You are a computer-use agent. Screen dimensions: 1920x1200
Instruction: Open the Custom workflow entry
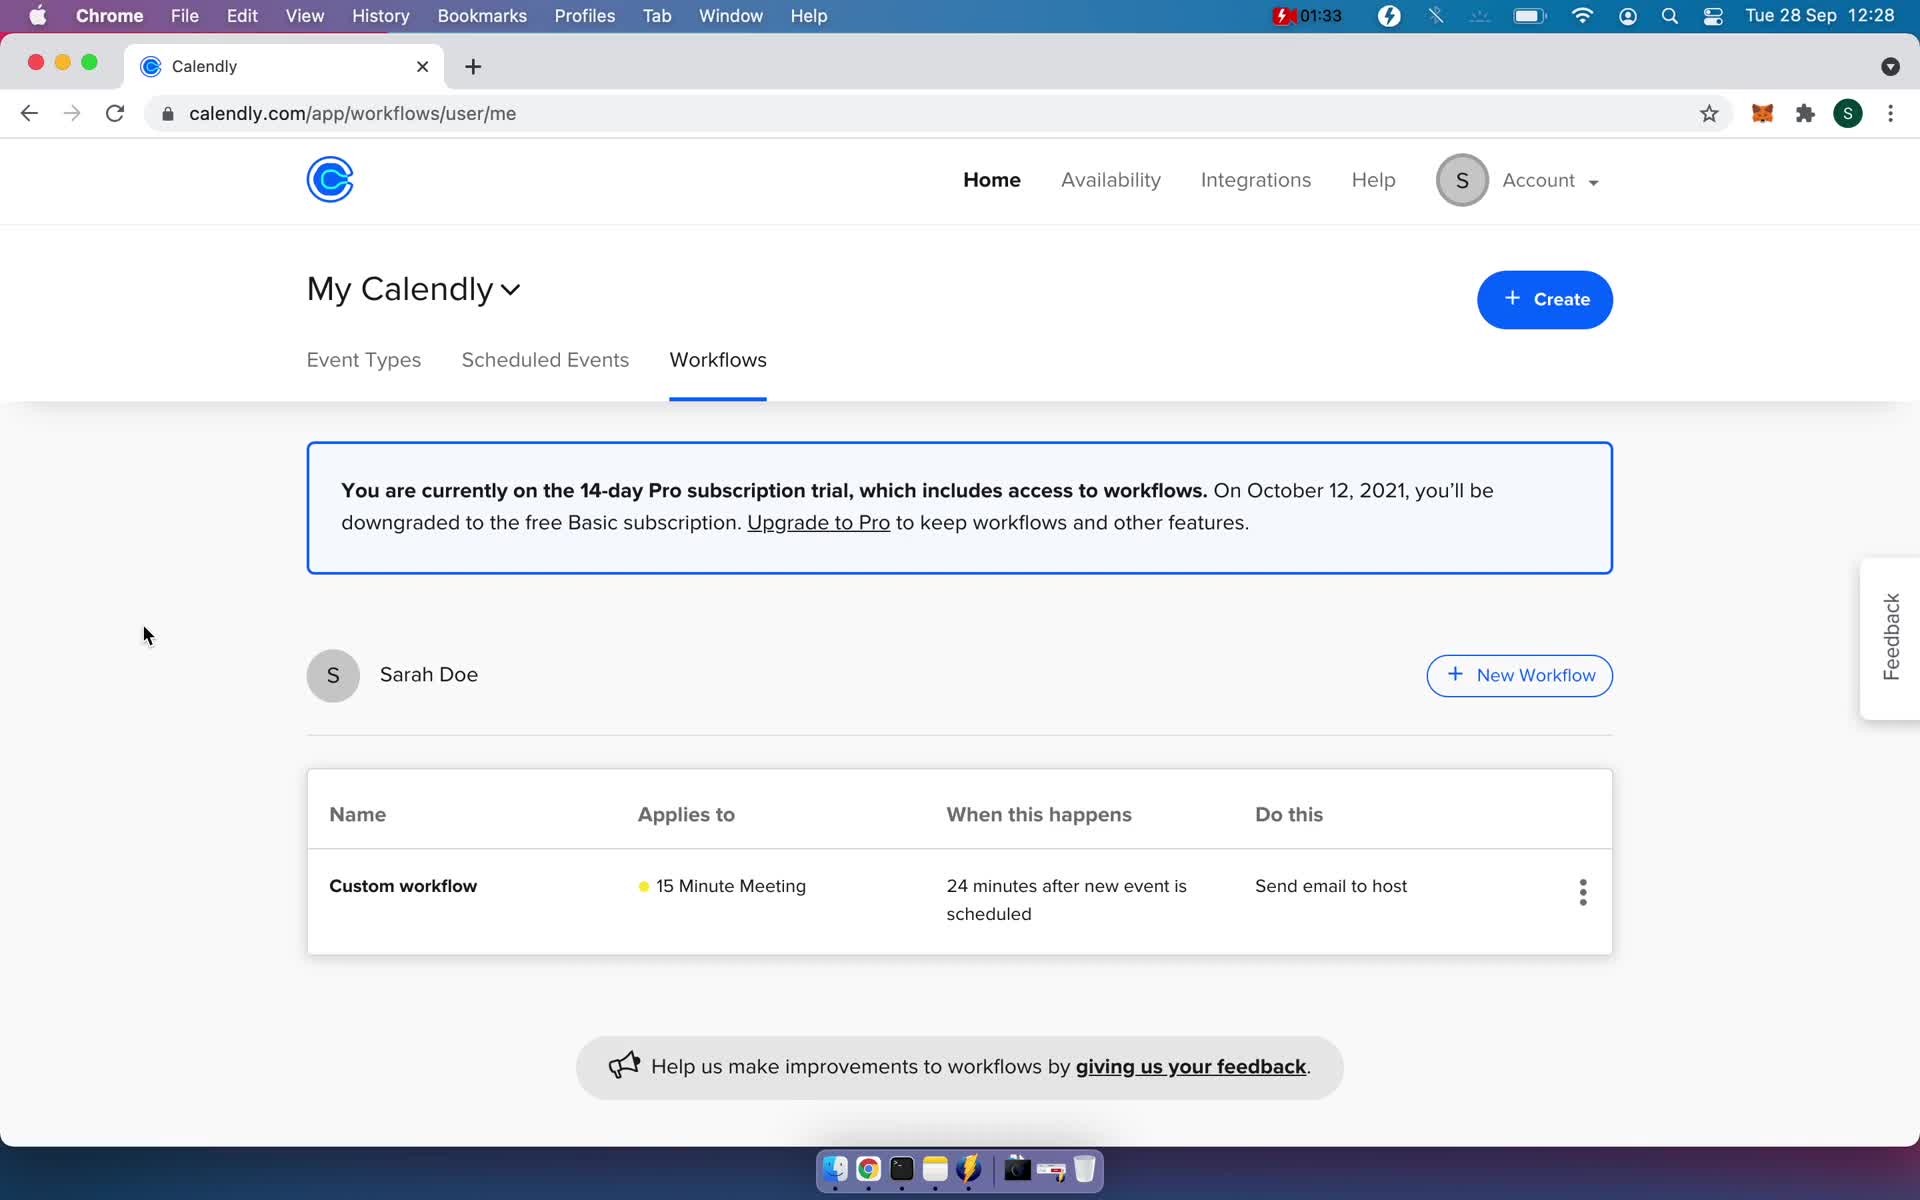pyautogui.click(x=403, y=886)
